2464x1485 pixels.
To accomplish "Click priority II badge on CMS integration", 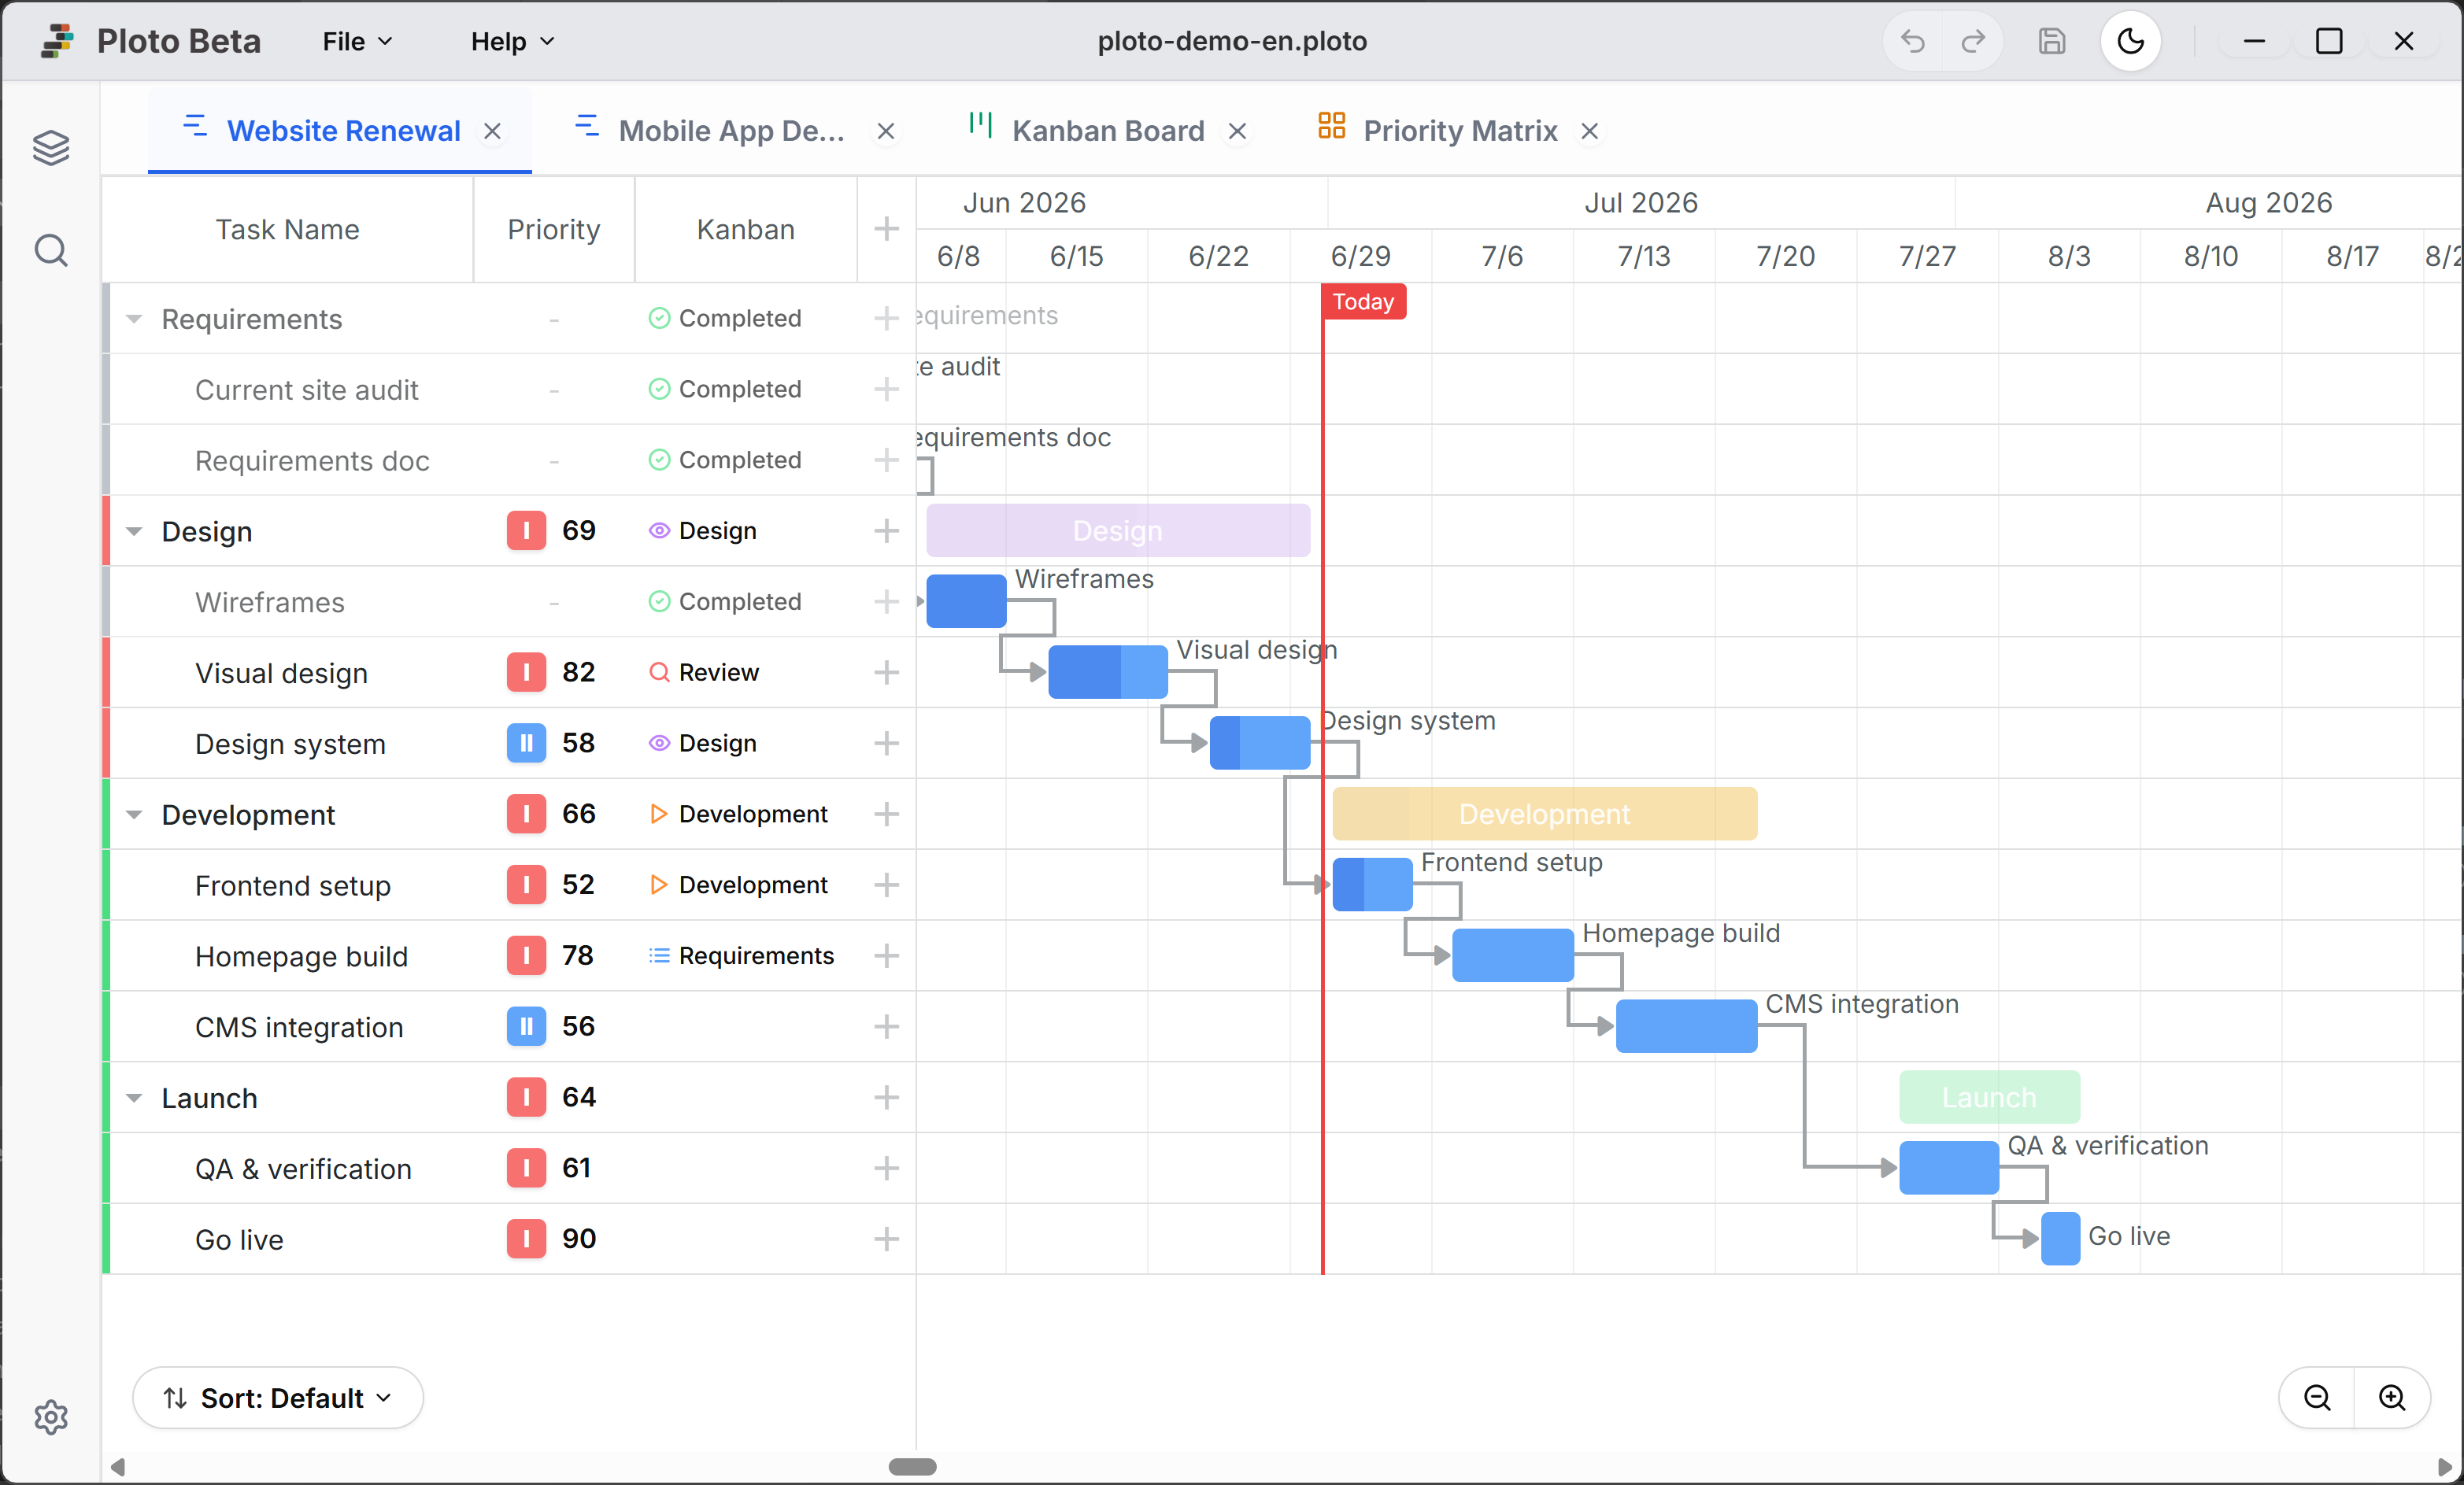I will click(526, 1026).
